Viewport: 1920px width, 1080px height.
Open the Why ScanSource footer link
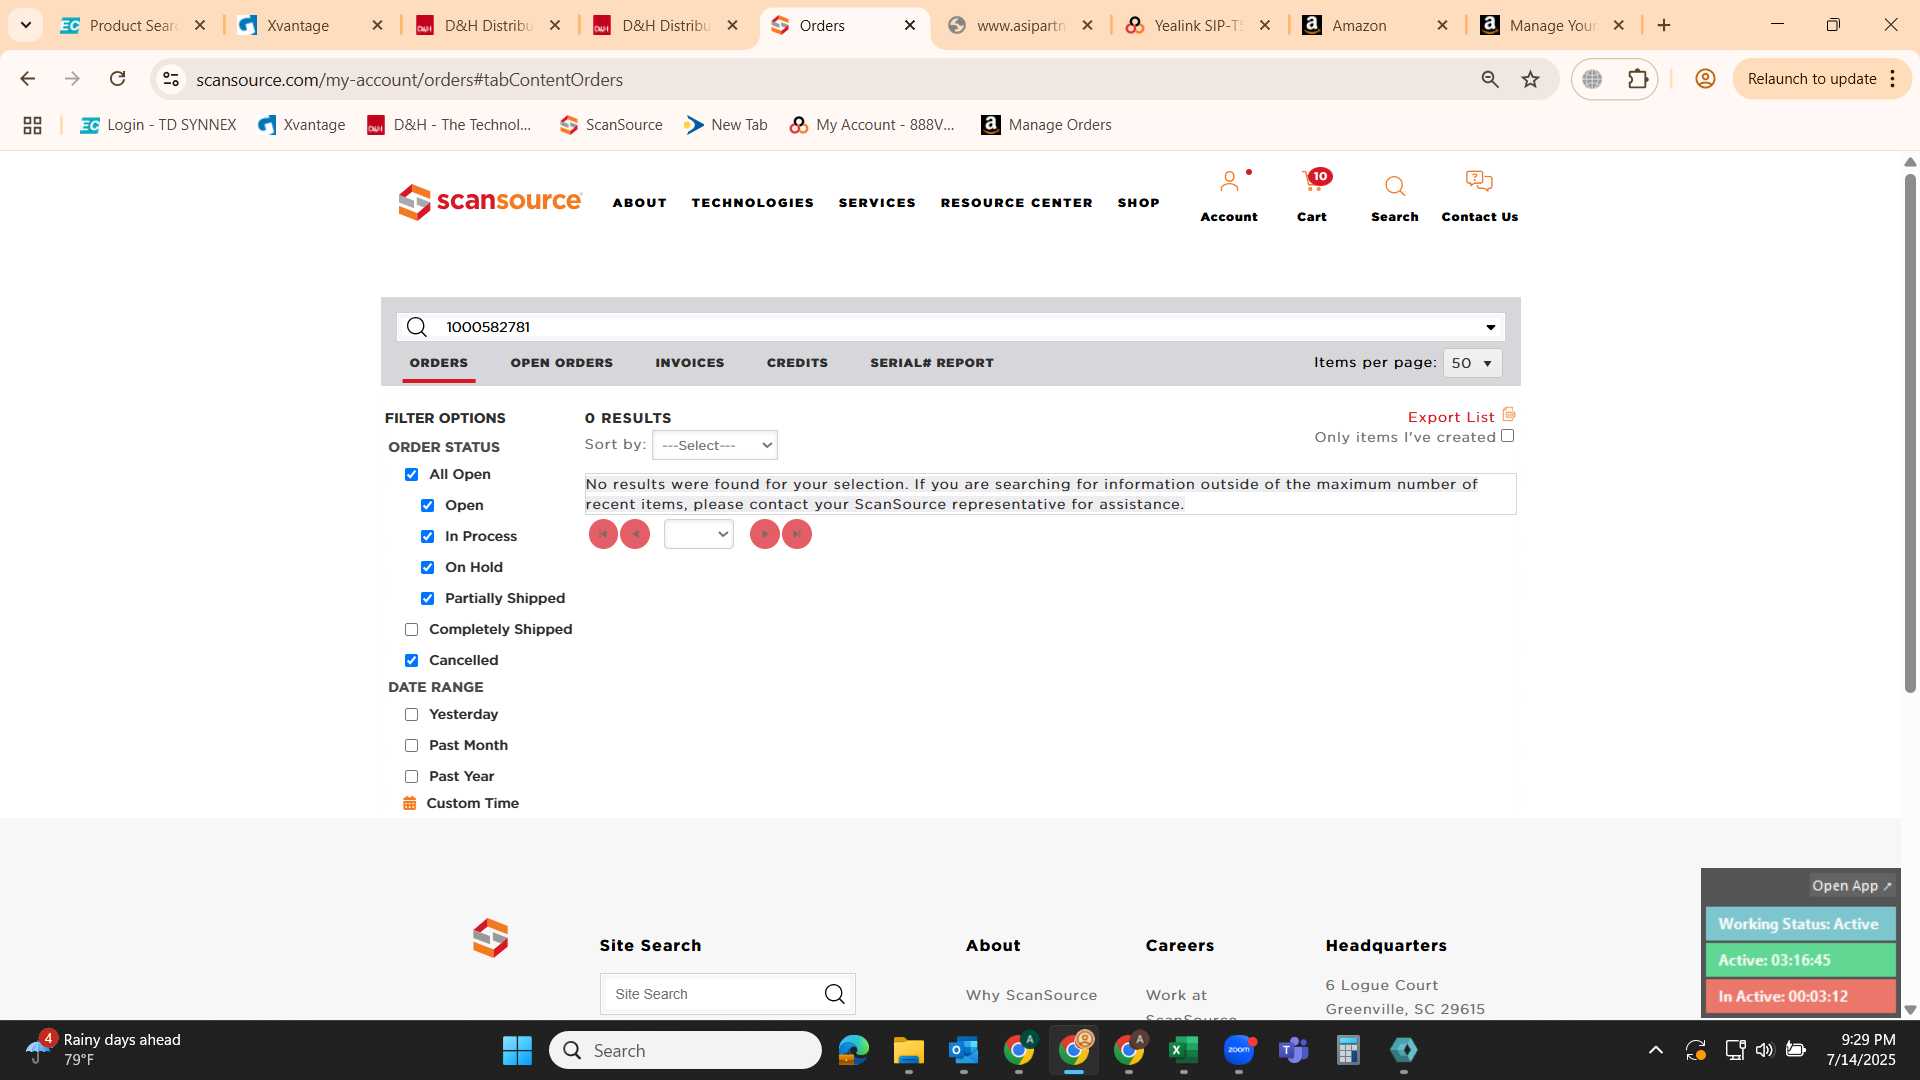1031,995
